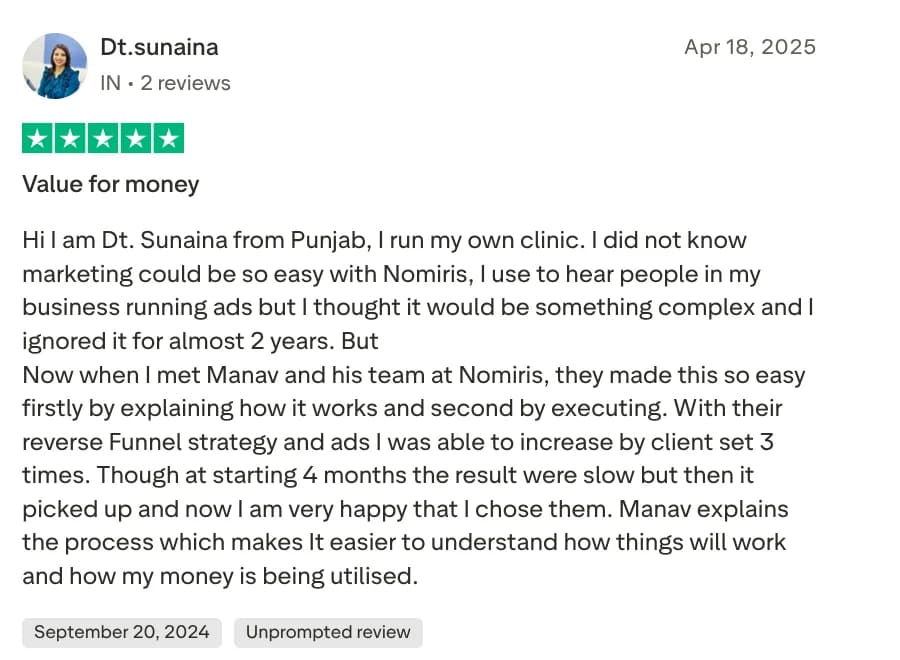Click the line starting "picked up and now"

405,509
